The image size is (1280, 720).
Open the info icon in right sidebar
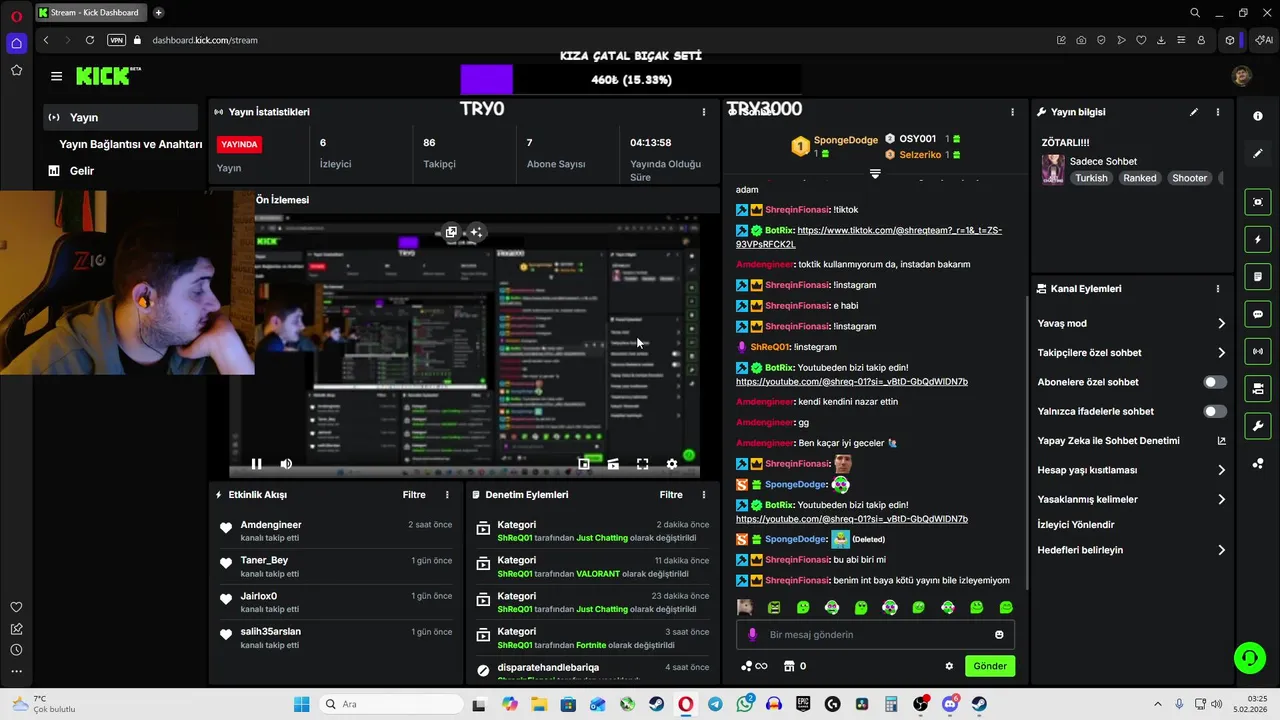[x=1258, y=116]
